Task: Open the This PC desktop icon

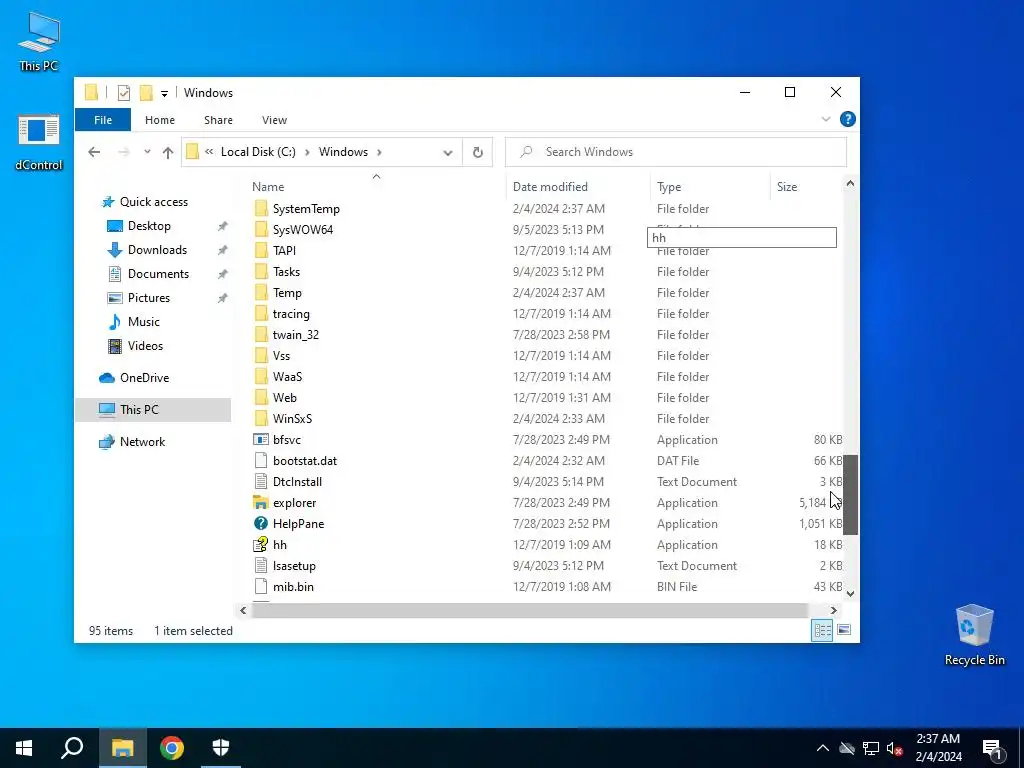Action: [39, 42]
